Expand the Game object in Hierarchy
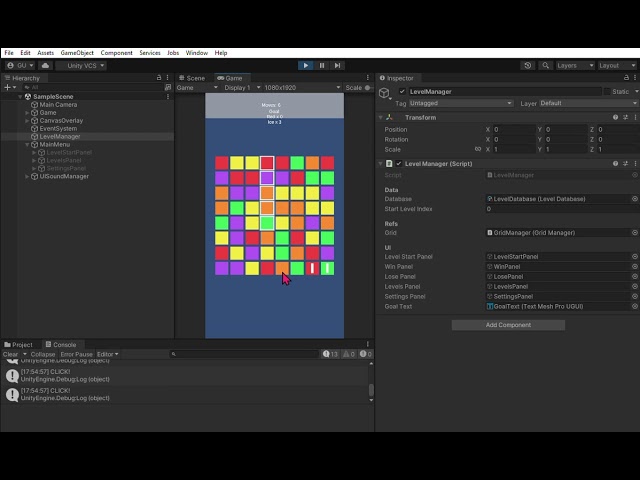The height and width of the screenshot is (480, 640). pos(27,113)
